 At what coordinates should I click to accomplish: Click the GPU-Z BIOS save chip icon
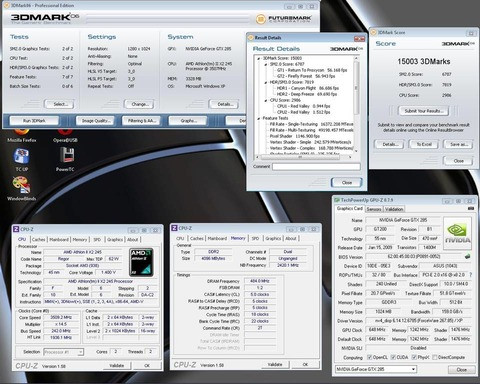pos(468,257)
